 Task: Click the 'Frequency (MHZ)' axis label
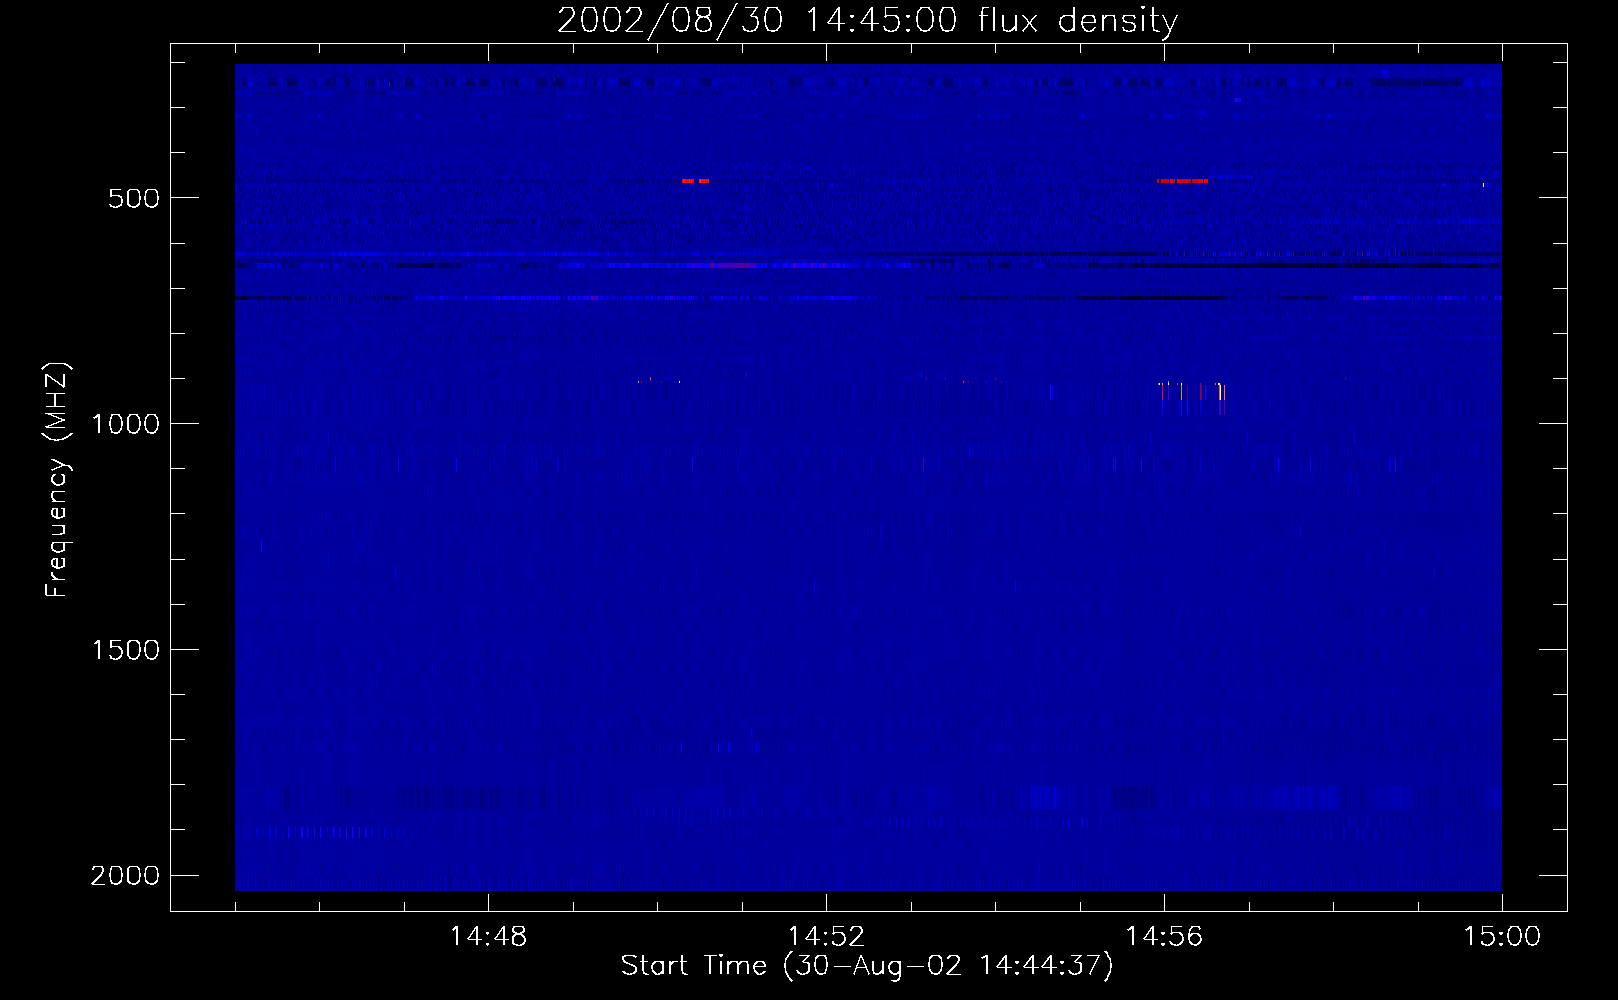[x=58, y=480]
